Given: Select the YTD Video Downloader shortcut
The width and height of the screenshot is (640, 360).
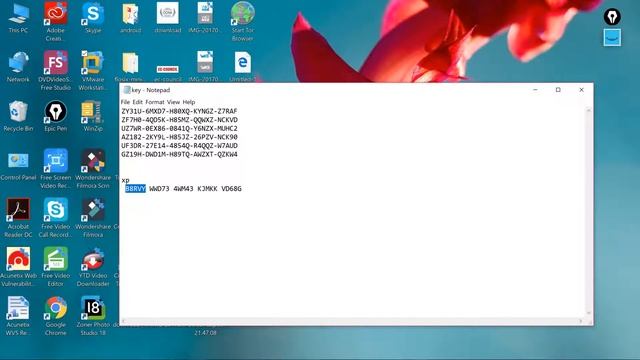Looking at the screenshot, I should point(93,267).
